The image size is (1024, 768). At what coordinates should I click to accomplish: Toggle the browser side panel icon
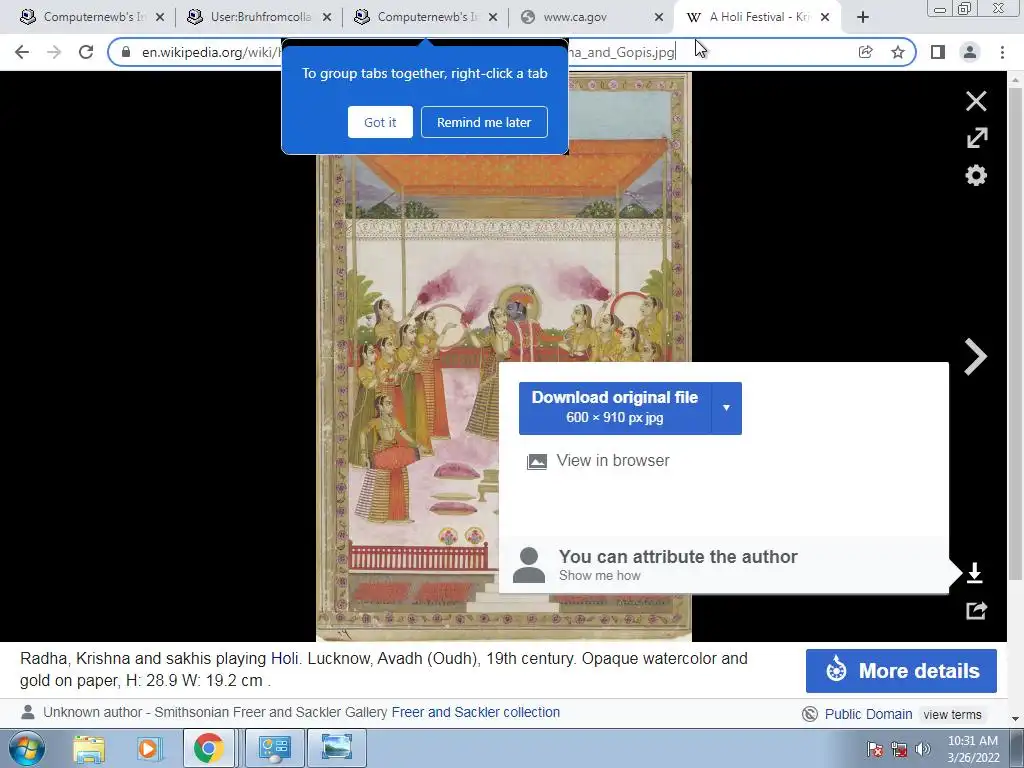click(938, 52)
